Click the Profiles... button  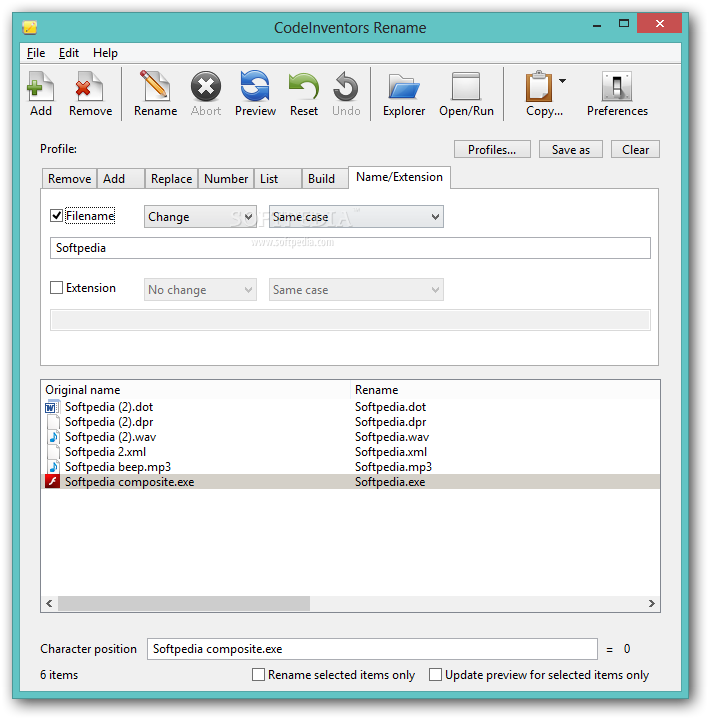click(x=492, y=149)
